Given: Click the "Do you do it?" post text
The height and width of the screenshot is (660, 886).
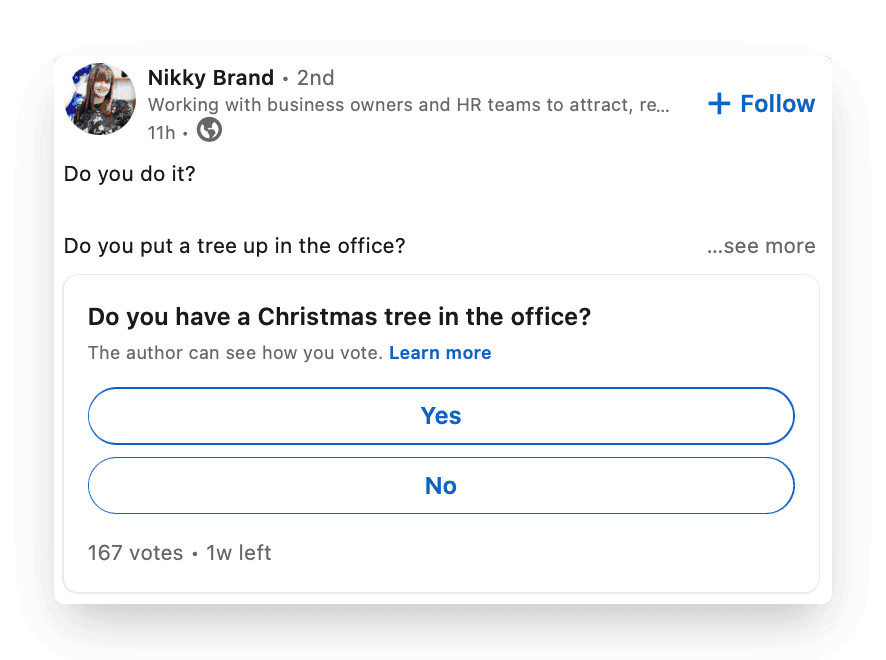Looking at the screenshot, I should coord(129,174).
